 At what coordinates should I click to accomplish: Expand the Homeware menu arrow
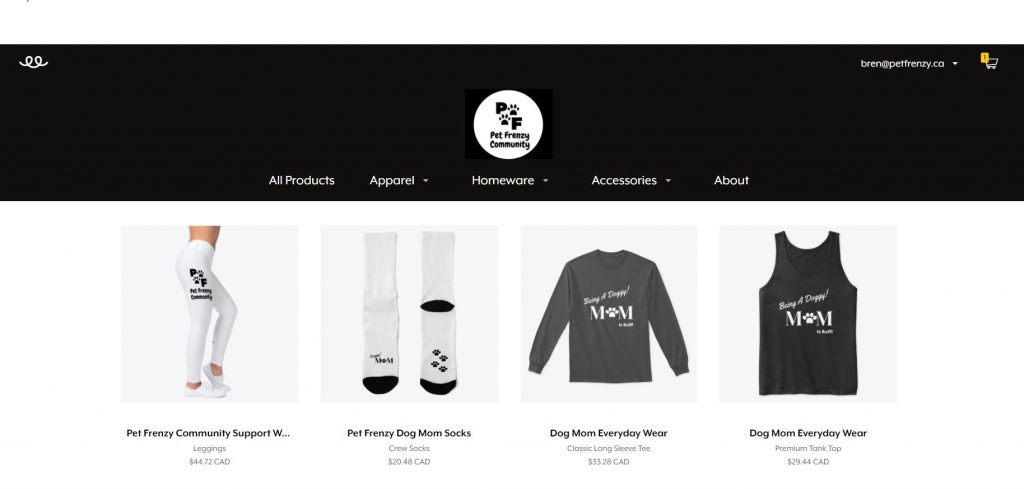coord(545,181)
